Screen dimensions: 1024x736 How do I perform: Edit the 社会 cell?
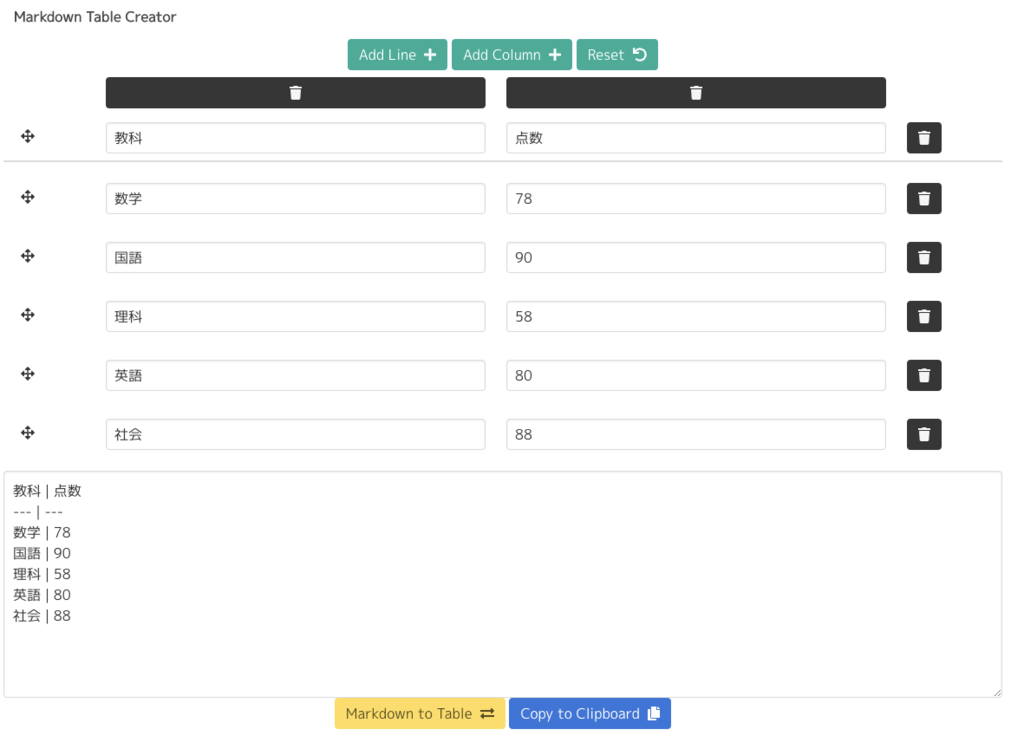click(x=295, y=434)
